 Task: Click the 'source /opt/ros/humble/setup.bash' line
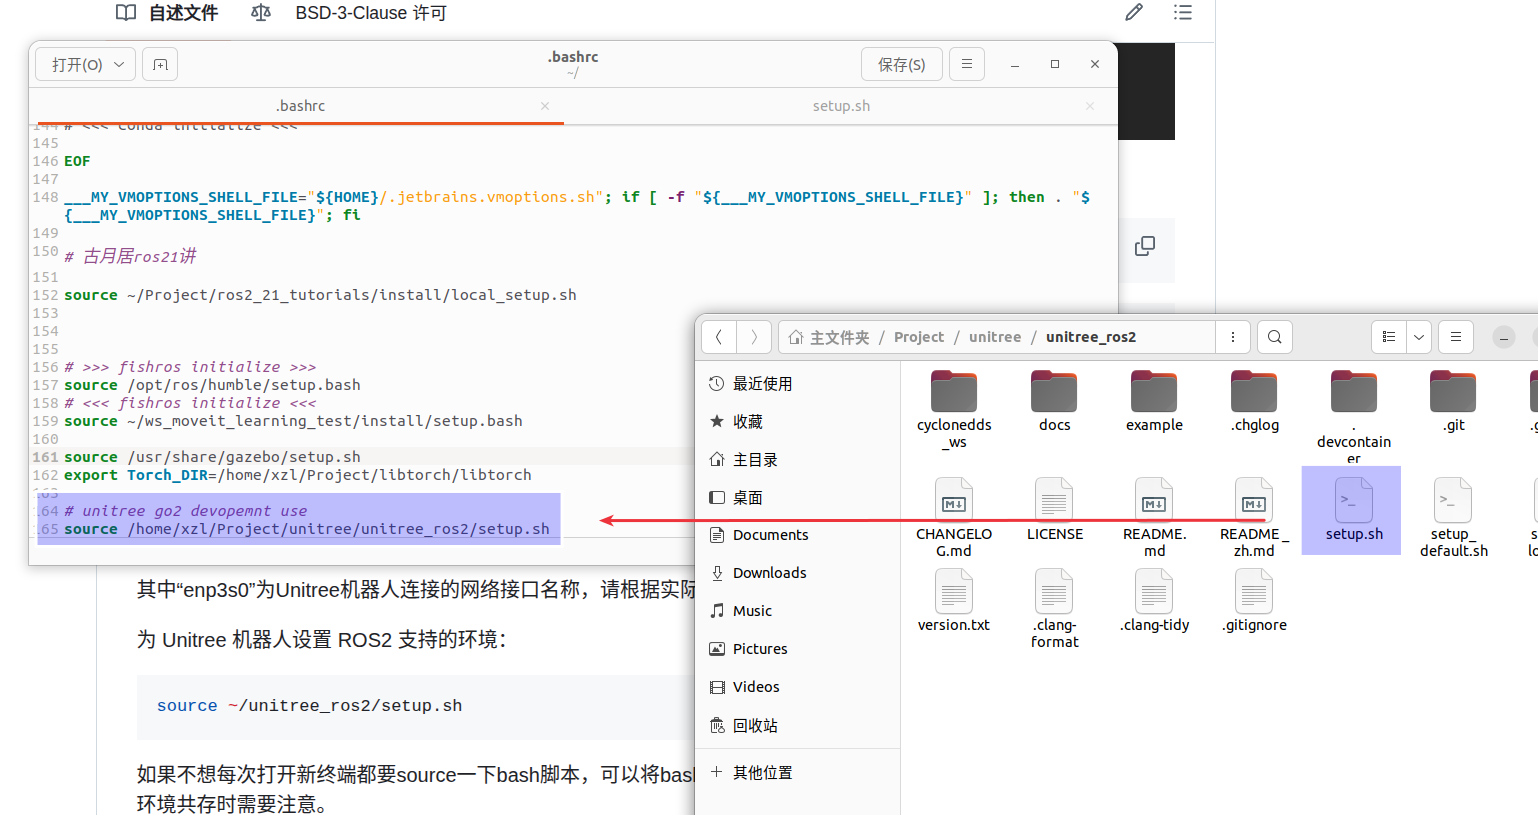click(x=212, y=385)
